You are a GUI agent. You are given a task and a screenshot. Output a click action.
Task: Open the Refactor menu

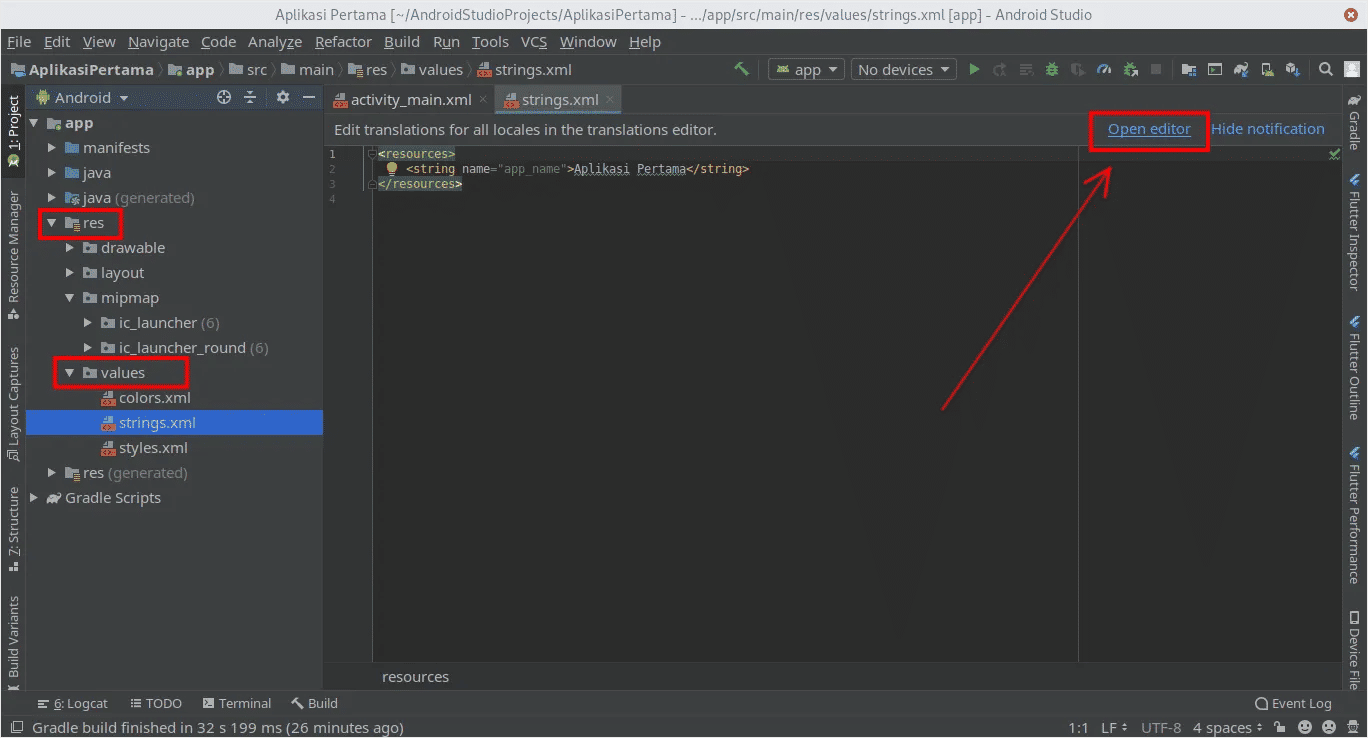pos(343,42)
